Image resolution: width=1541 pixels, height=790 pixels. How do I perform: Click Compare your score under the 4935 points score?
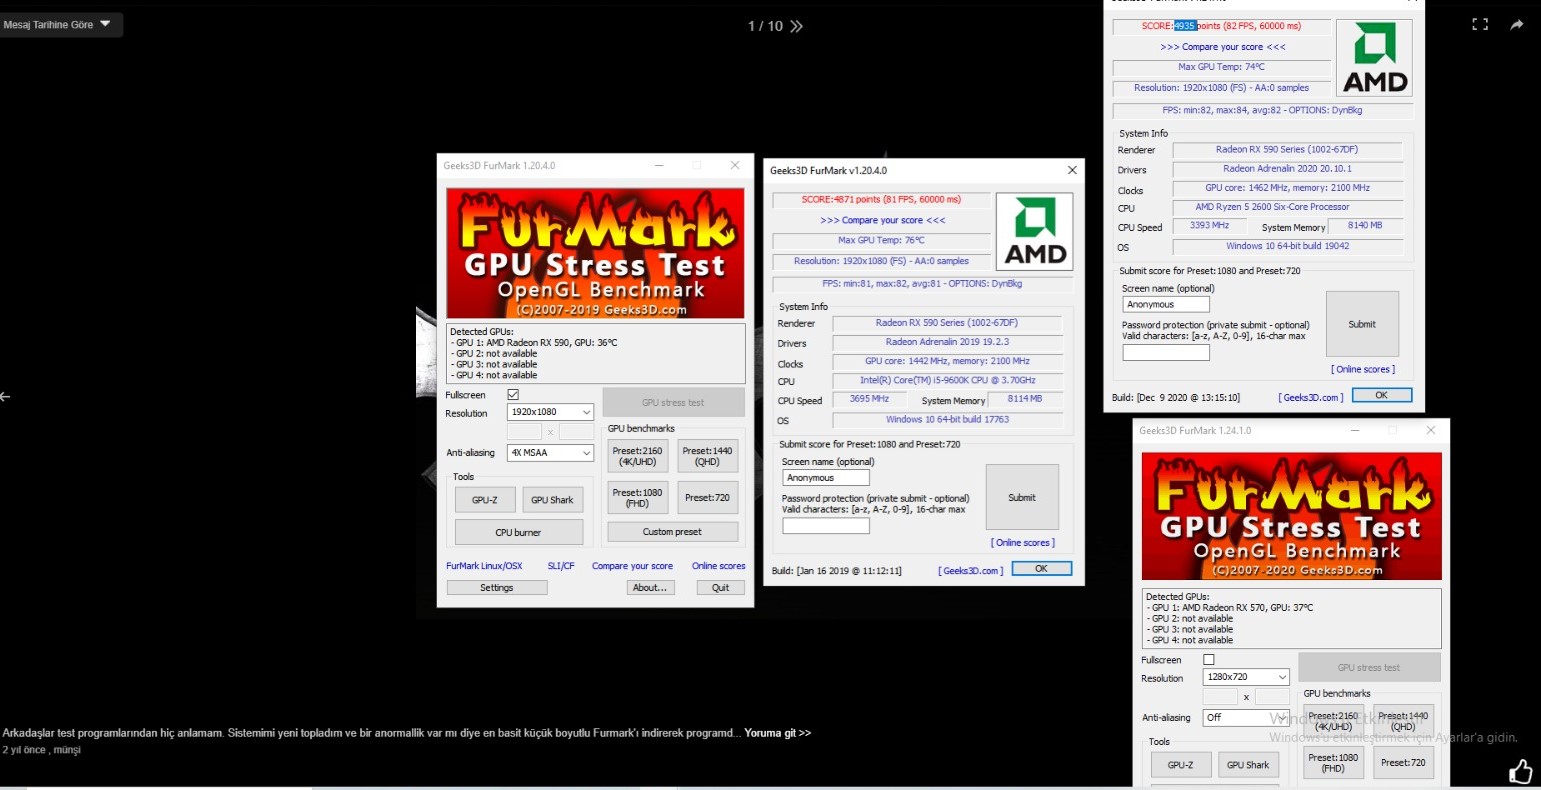1222,47
